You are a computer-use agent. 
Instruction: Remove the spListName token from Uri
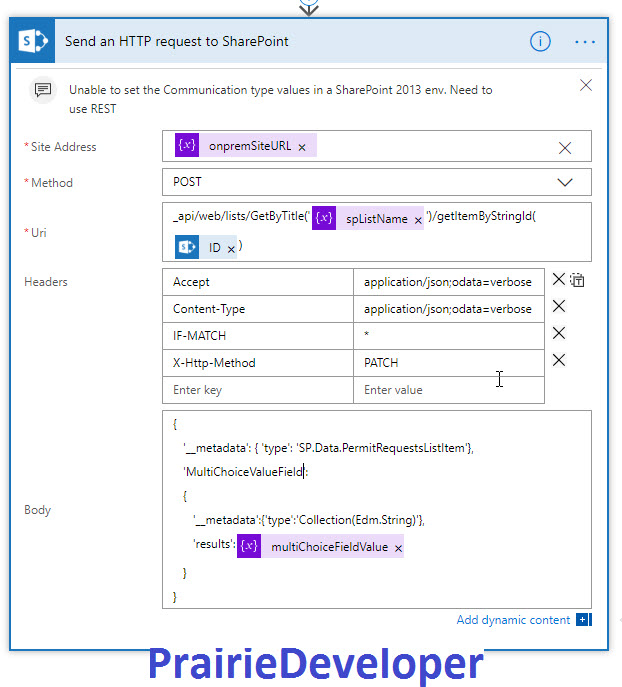tap(418, 220)
